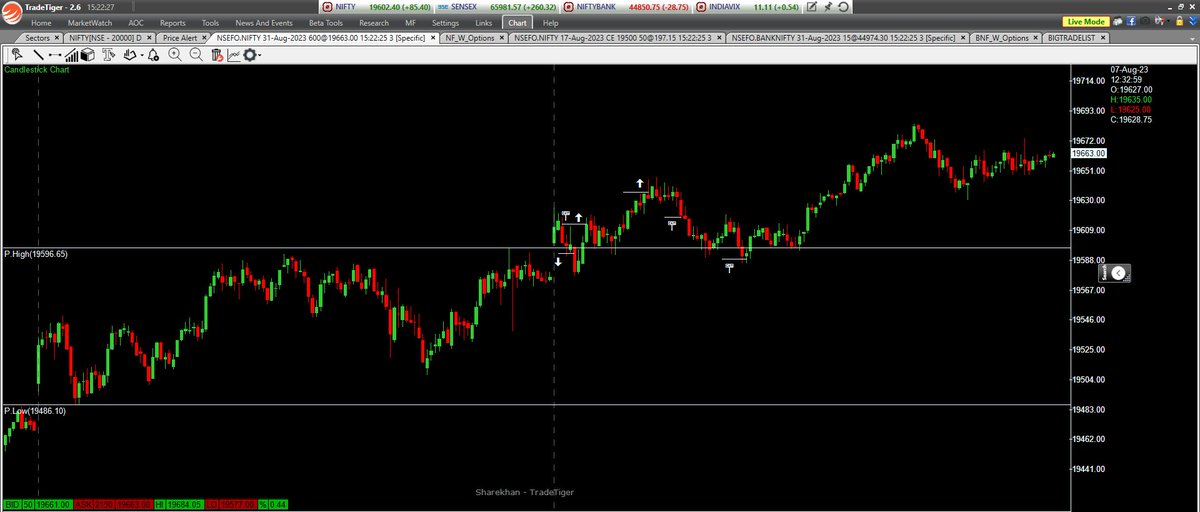Open the Help menu
Image resolution: width=1200 pixels, height=512 pixels.
[x=551, y=22]
